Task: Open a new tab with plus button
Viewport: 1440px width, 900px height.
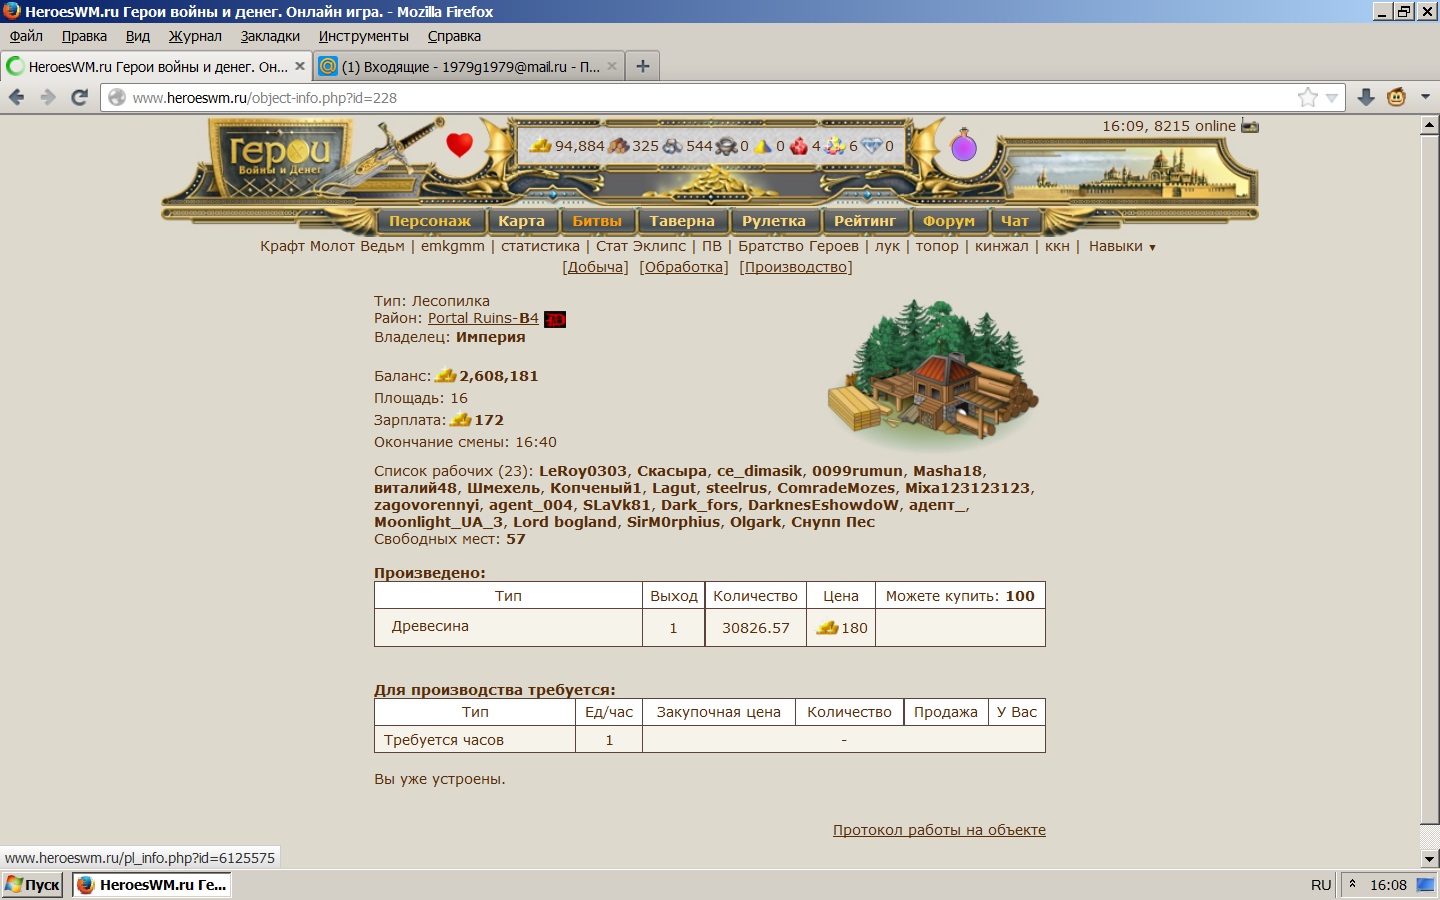Action: pos(643,66)
